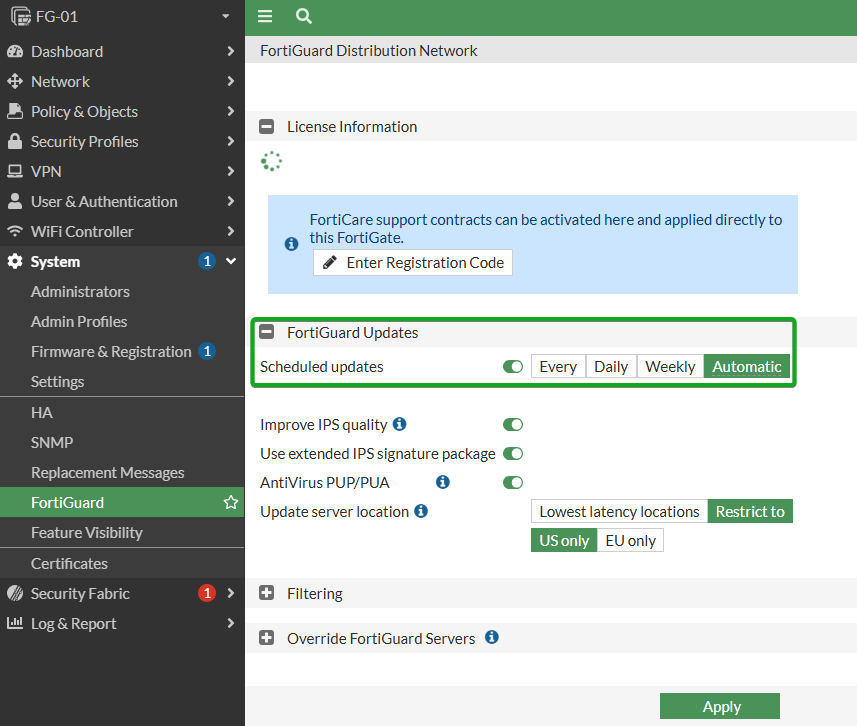Expand Policy & Objects chevron
Image resolution: width=857 pixels, height=726 pixels.
pyautogui.click(x=231, y=112)
